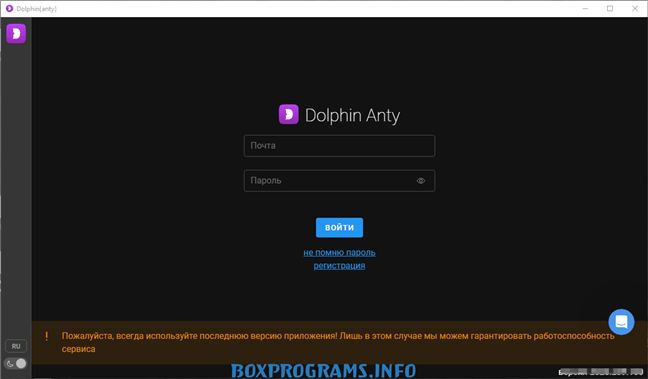Open the "регистрация" sign-up link
The image size is (648, 379).
click(339, 265)
